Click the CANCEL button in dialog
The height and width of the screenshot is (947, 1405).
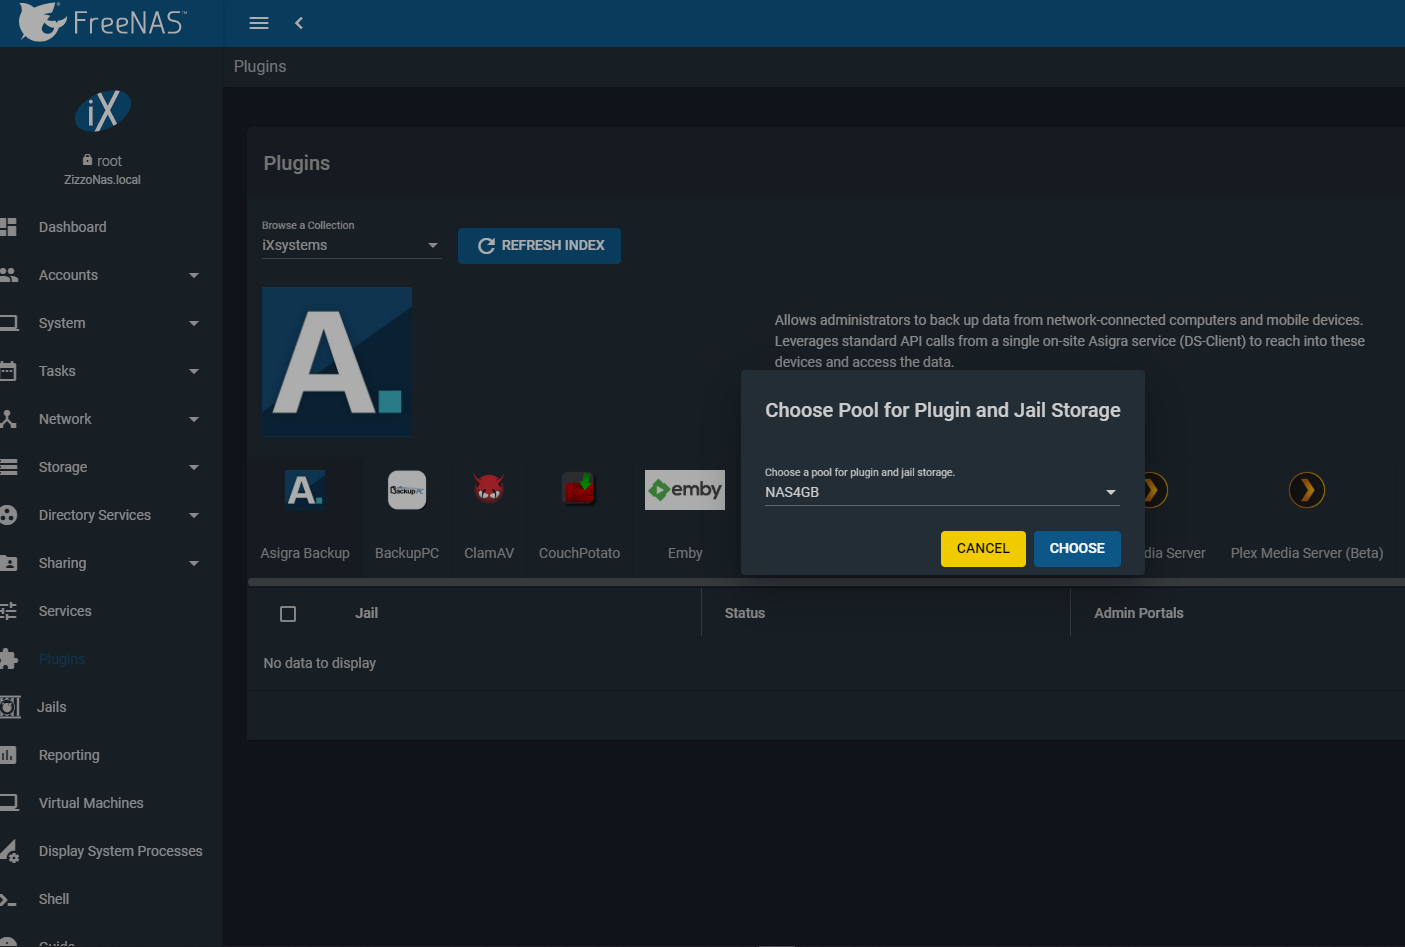click(x=983, y=549)
